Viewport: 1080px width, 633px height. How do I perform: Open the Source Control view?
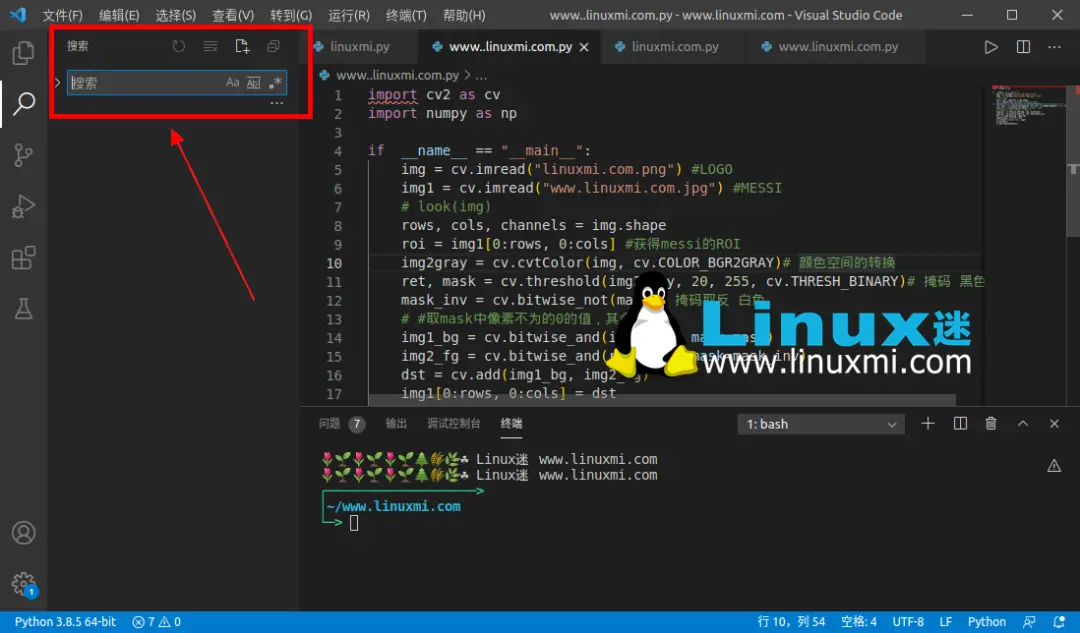tap(23, 155)
